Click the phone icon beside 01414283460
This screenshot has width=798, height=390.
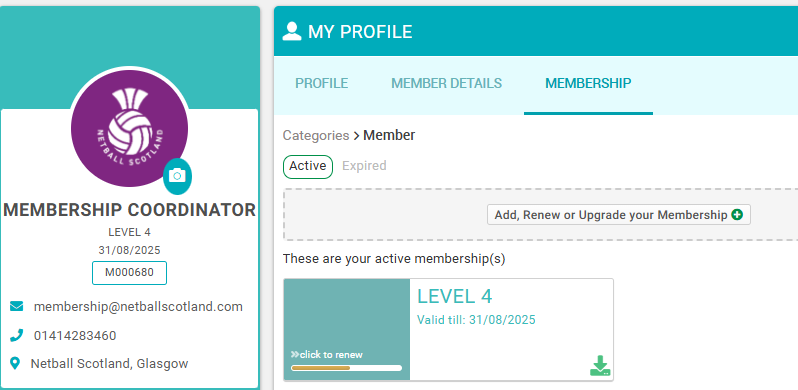(x=16, y=336)
